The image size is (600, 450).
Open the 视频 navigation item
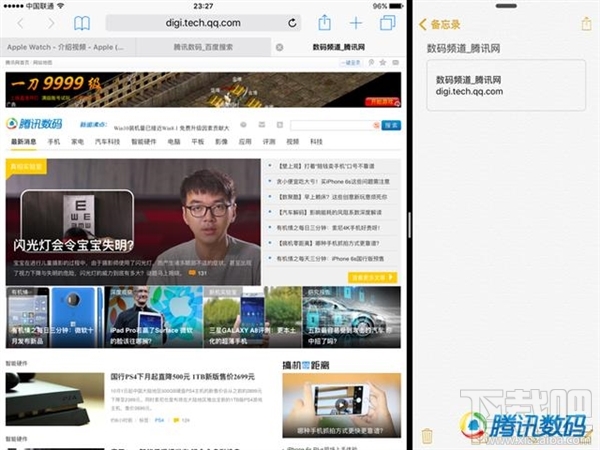pyautogui.click(x=292, y=142)
